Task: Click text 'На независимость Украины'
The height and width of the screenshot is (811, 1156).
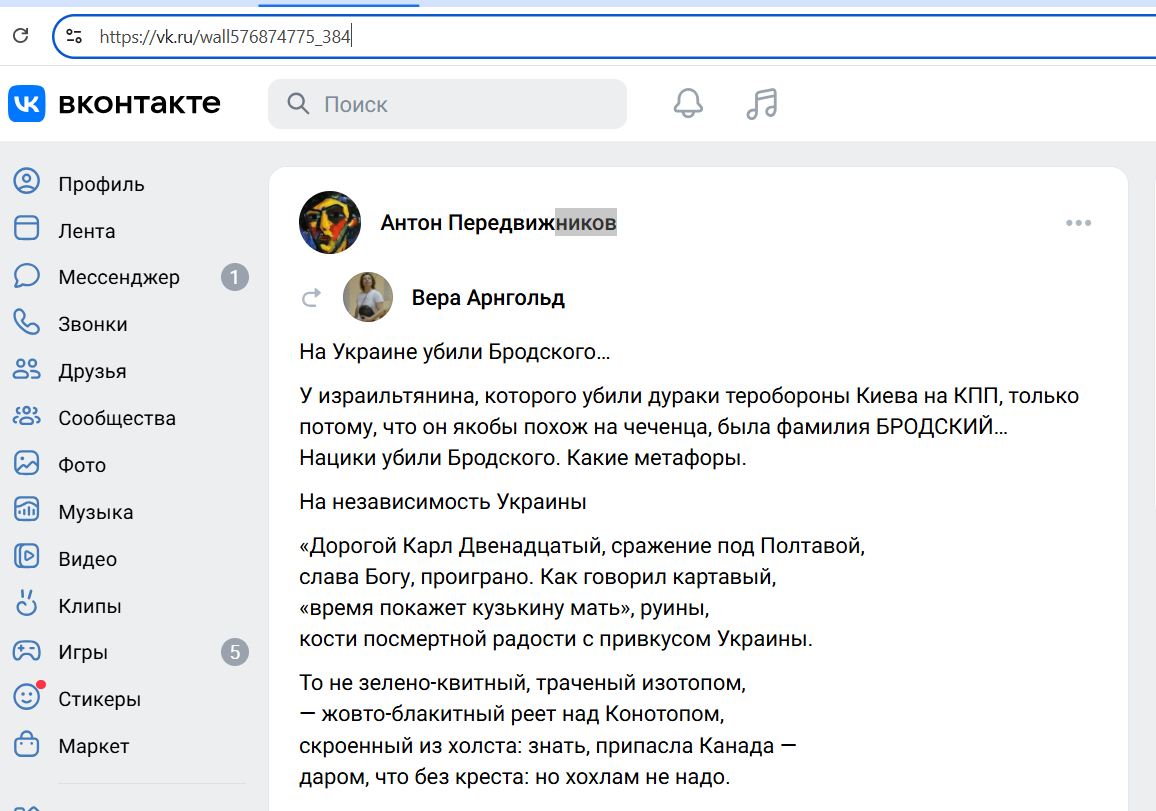Action: tap(442, 502)
